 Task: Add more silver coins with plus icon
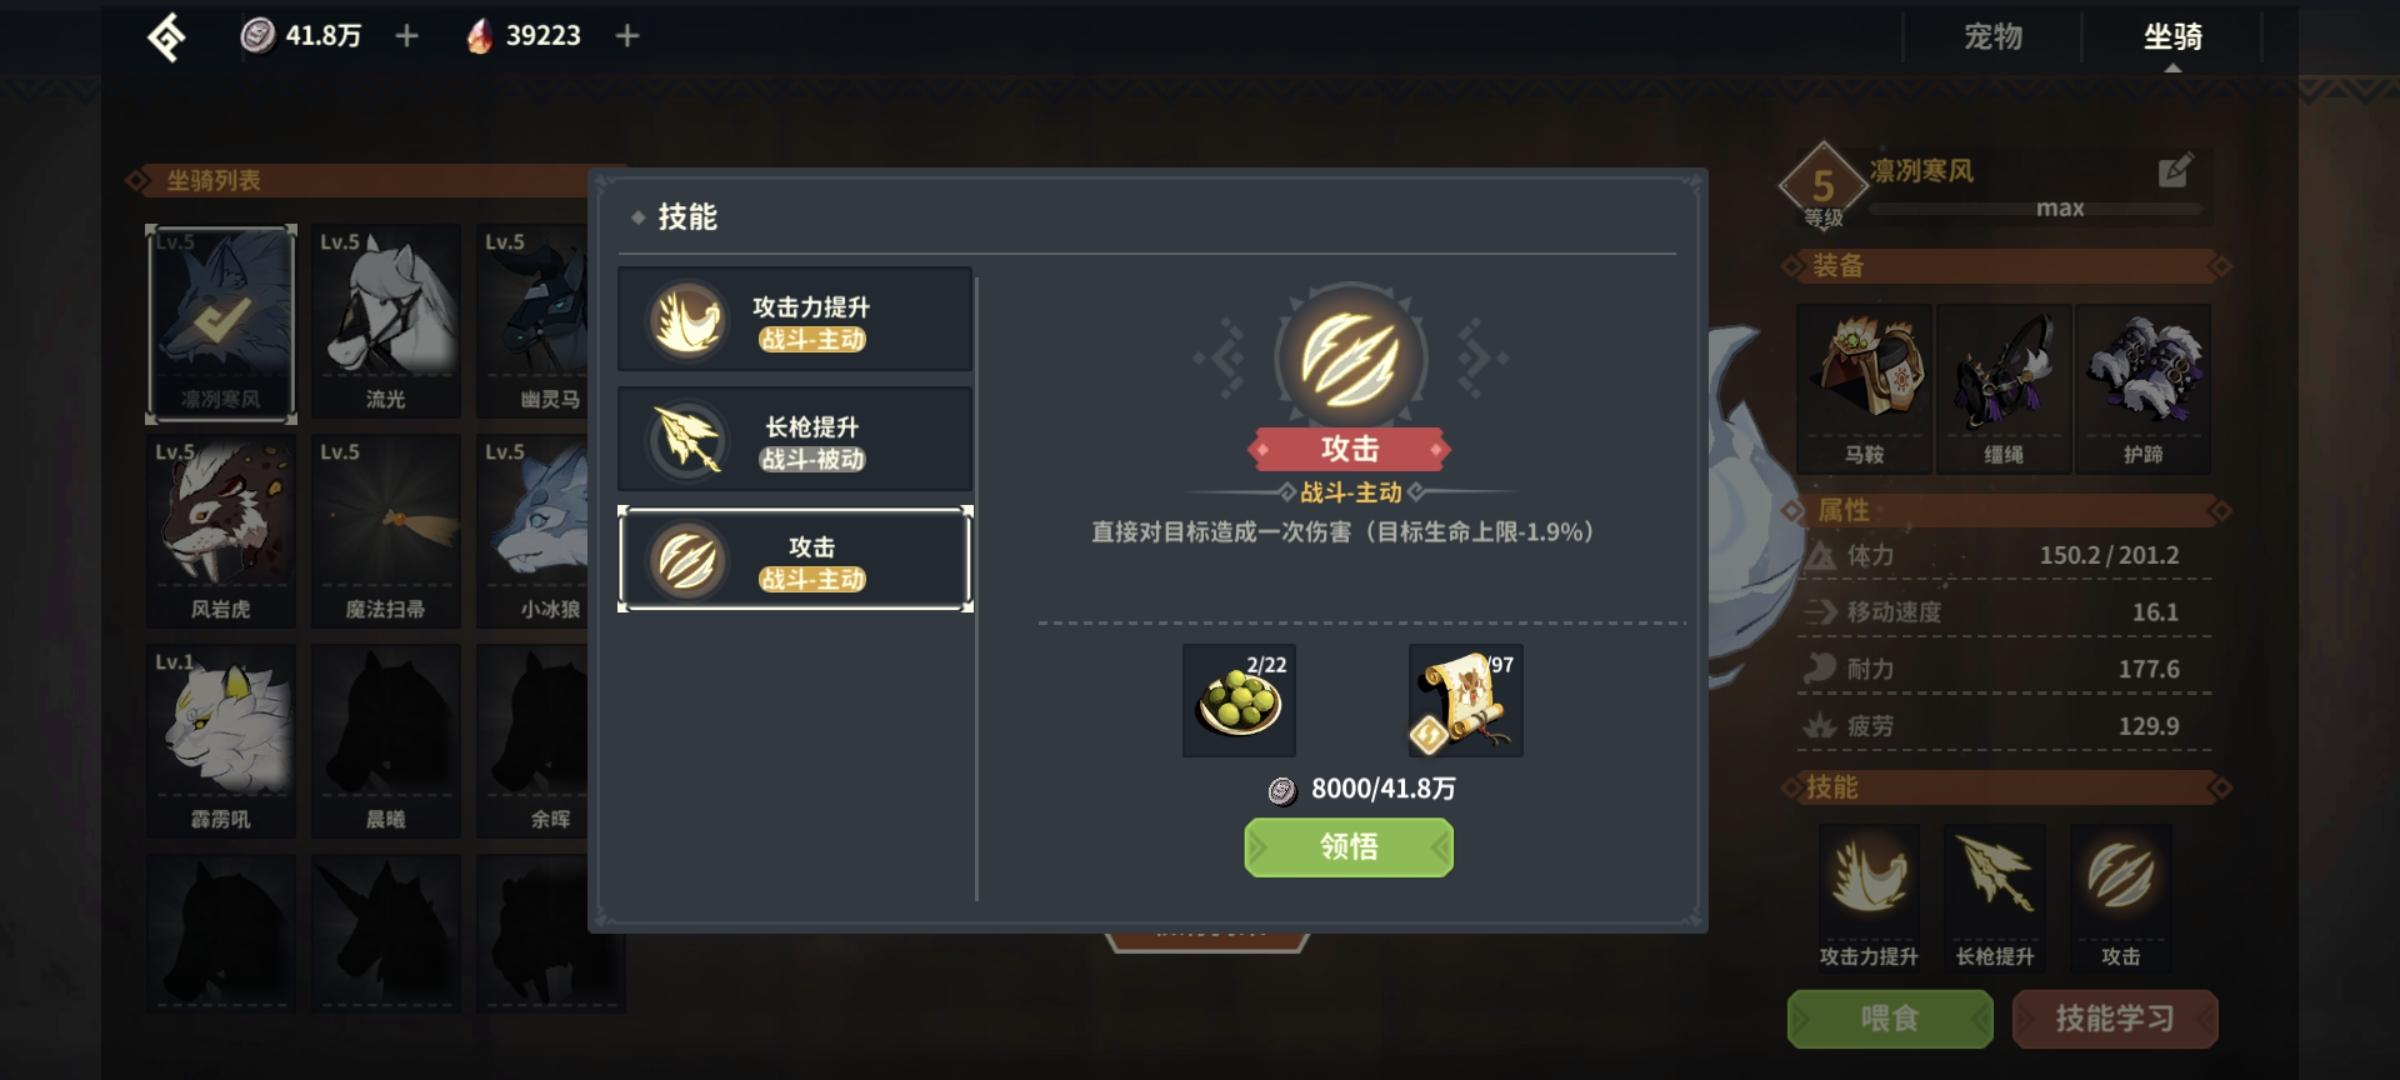[406, 36]
